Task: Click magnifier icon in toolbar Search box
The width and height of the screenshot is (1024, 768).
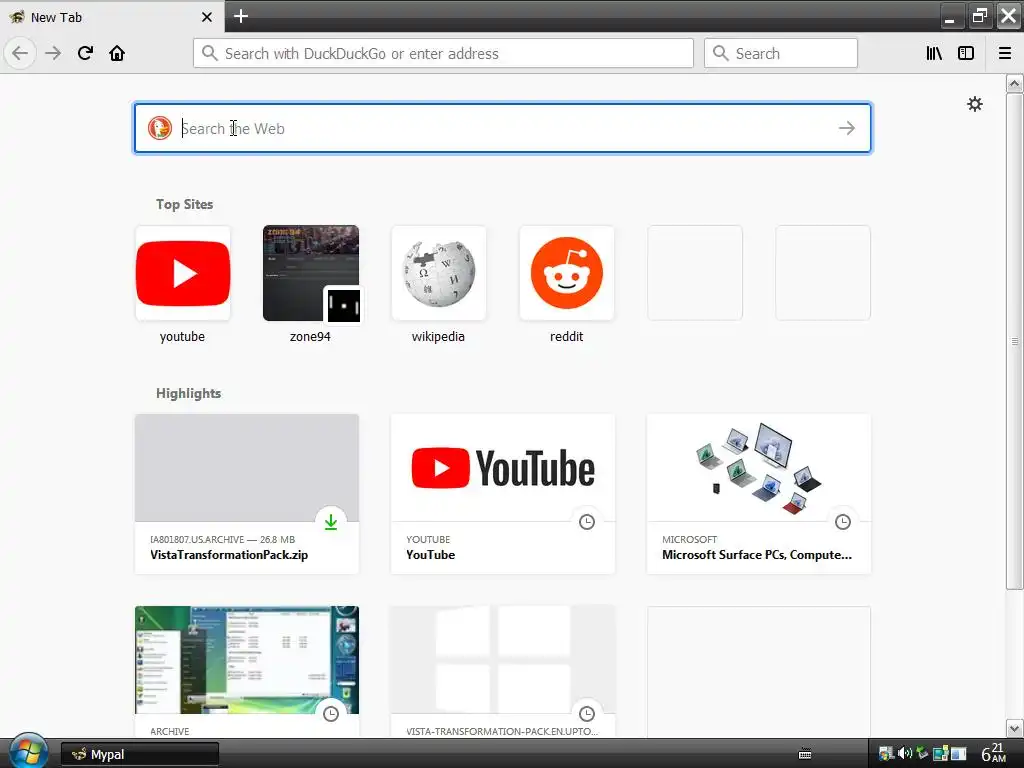Action: tap(720, 53)
